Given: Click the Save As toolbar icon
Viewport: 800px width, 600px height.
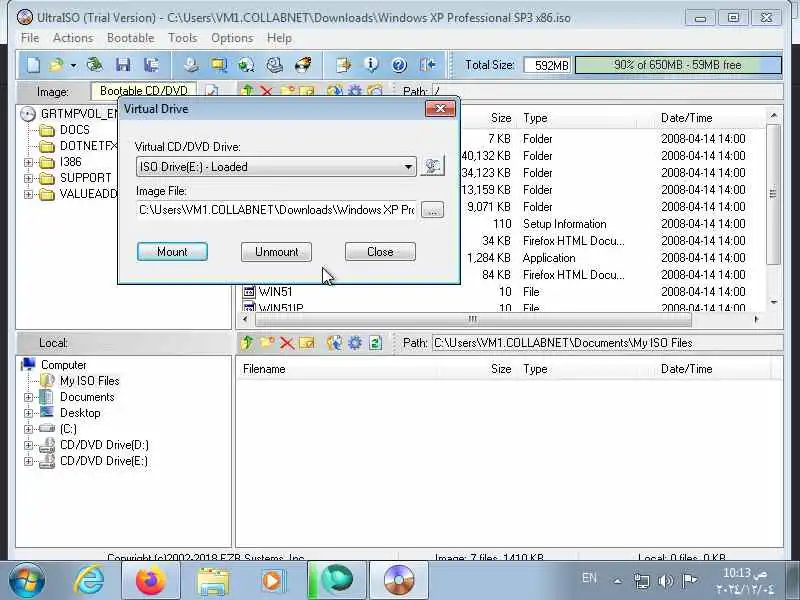Looking at the screenshot, I should click(152, 65).
